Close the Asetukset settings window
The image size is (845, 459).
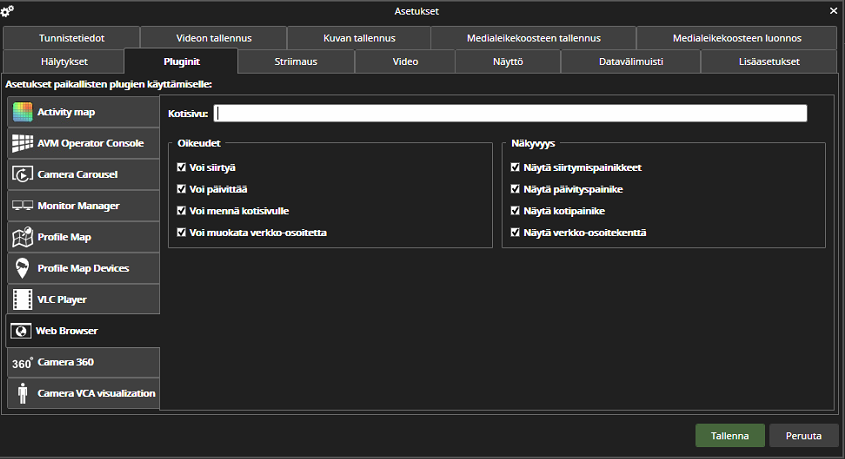click(x=833, y=11)
